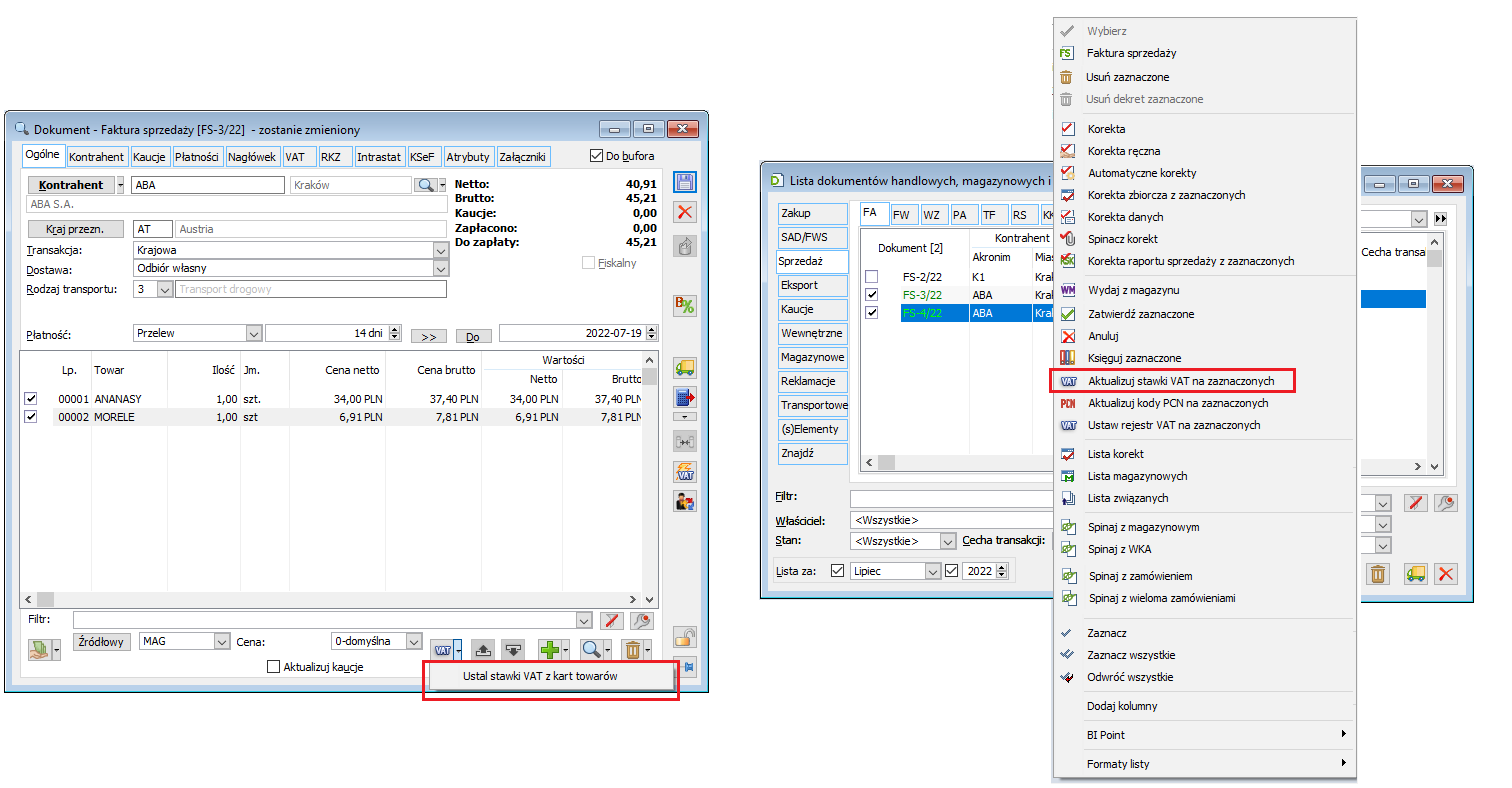Click the Kraj przezn. button
Image resolution: width=1512 pixels, height=788 pixels.
pyautogui.click(x=75, y=229)
